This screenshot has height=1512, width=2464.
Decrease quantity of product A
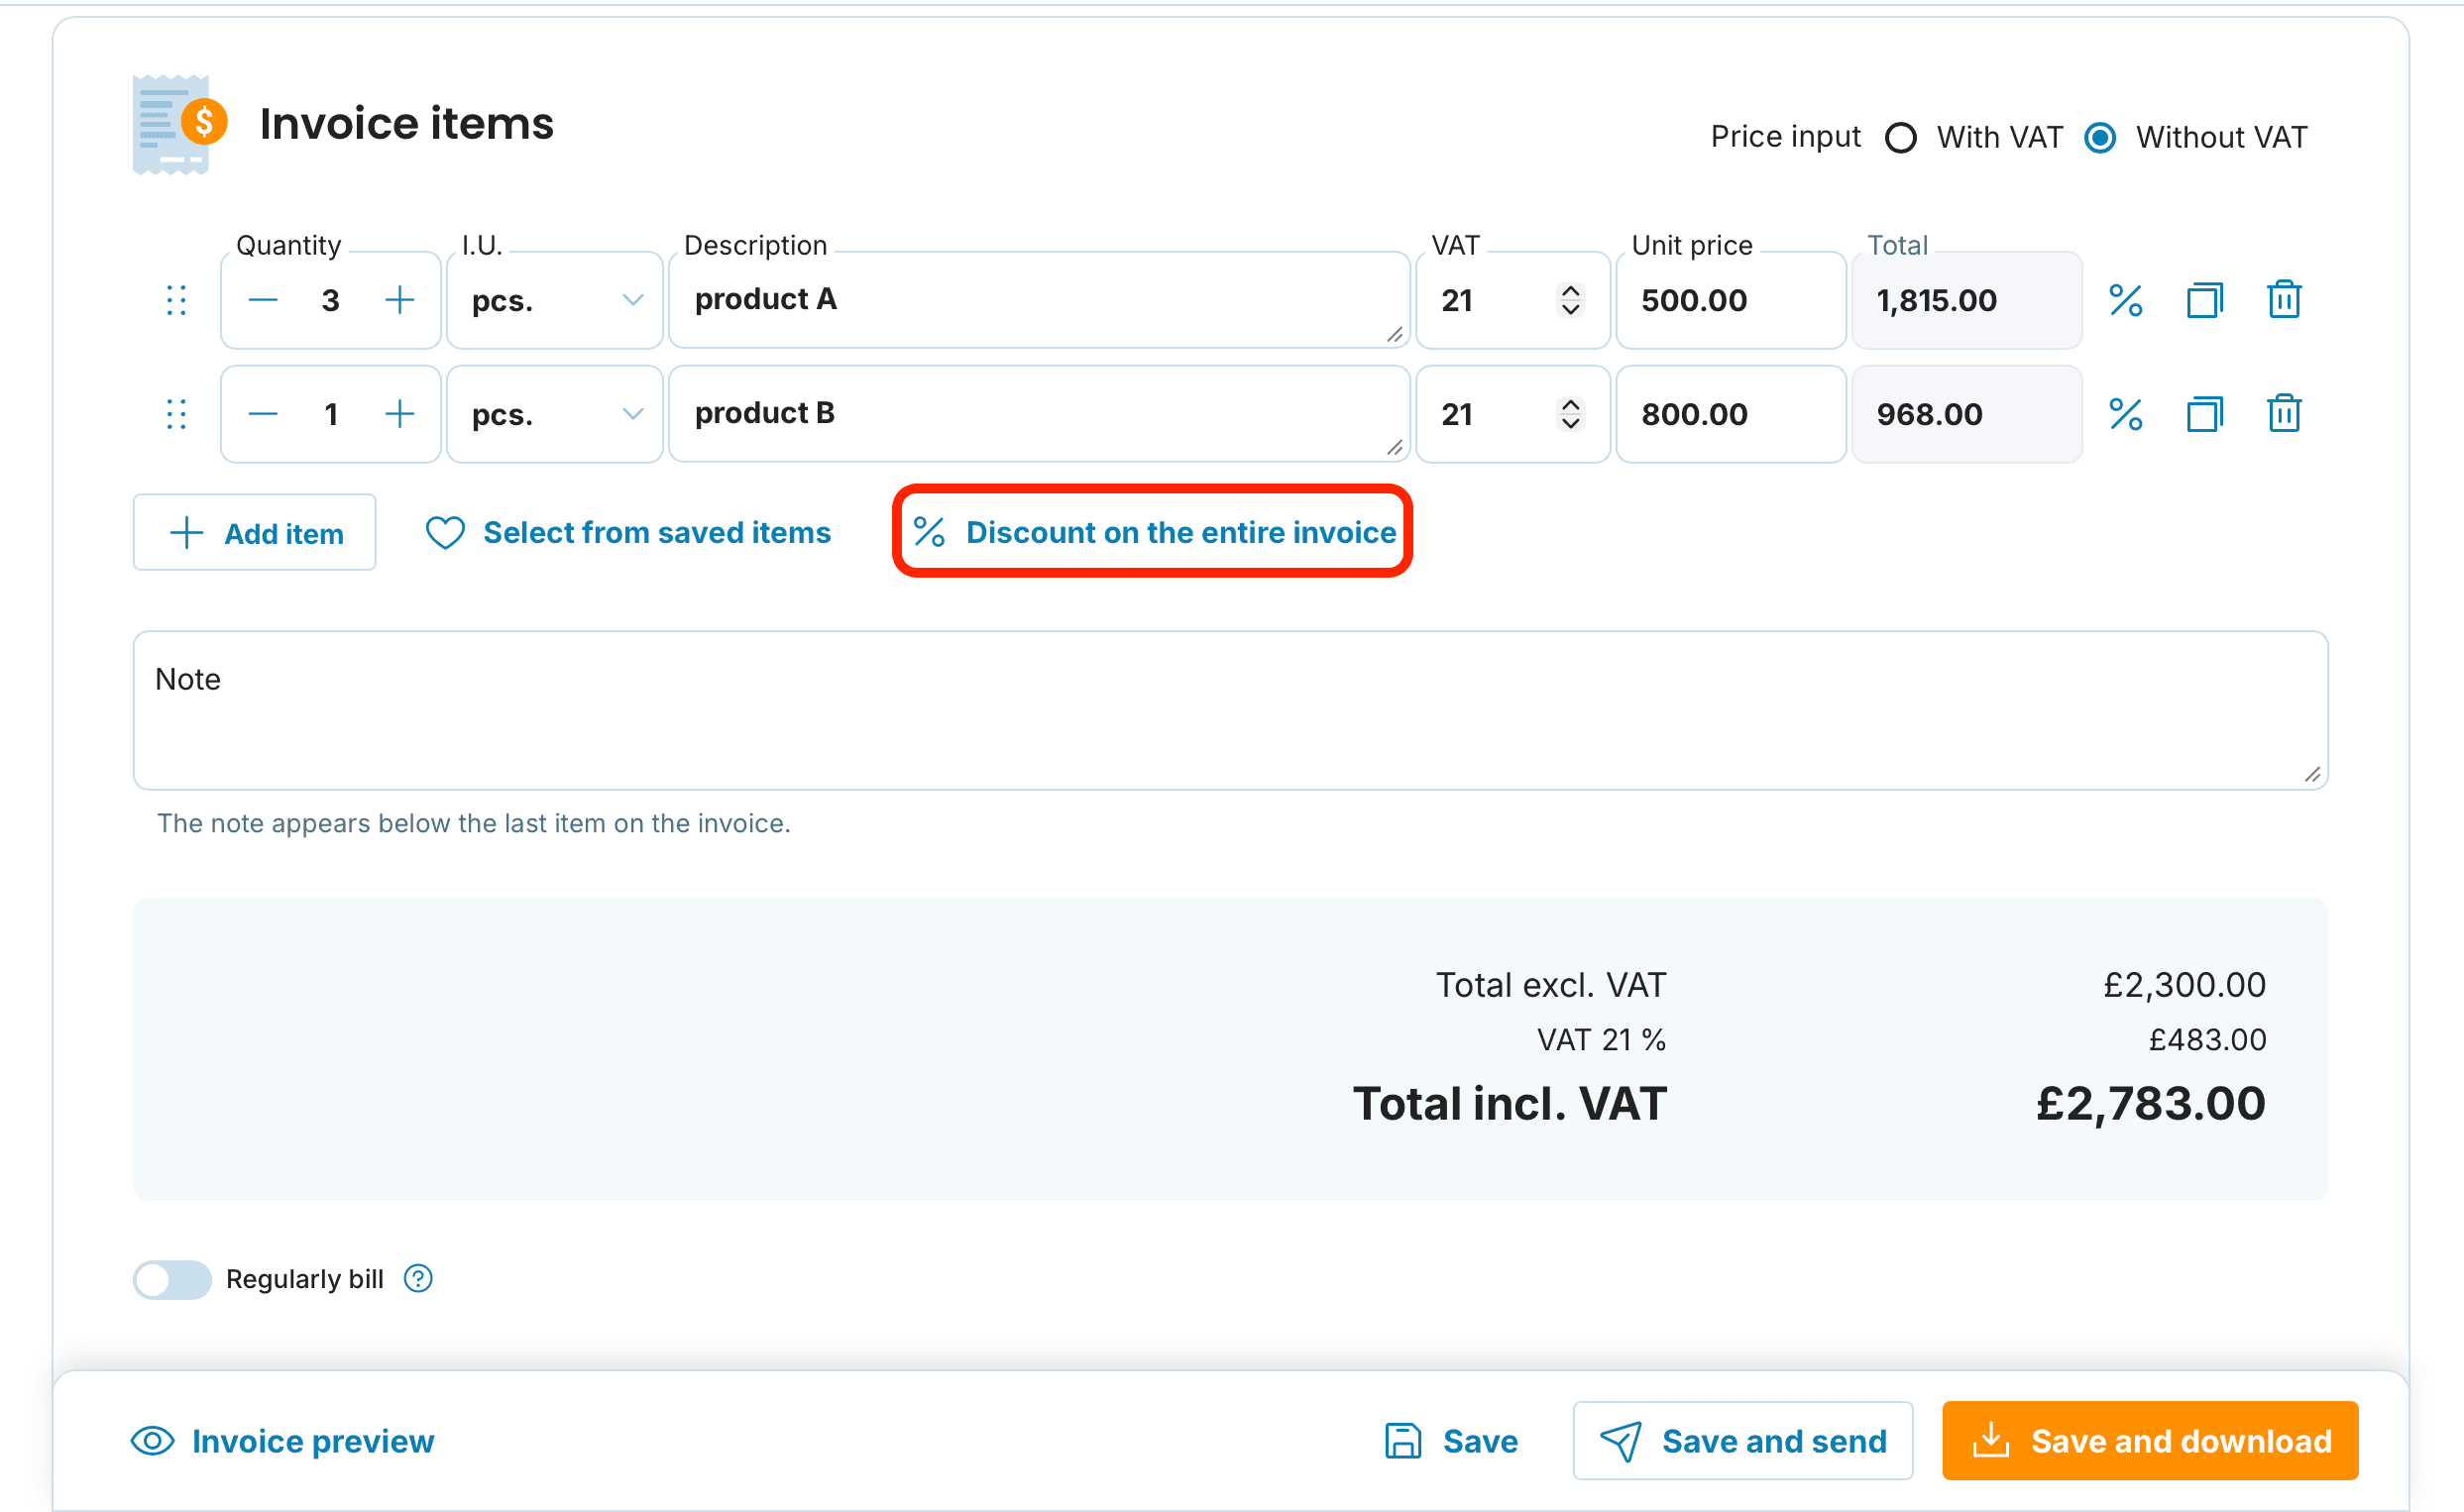263,300
